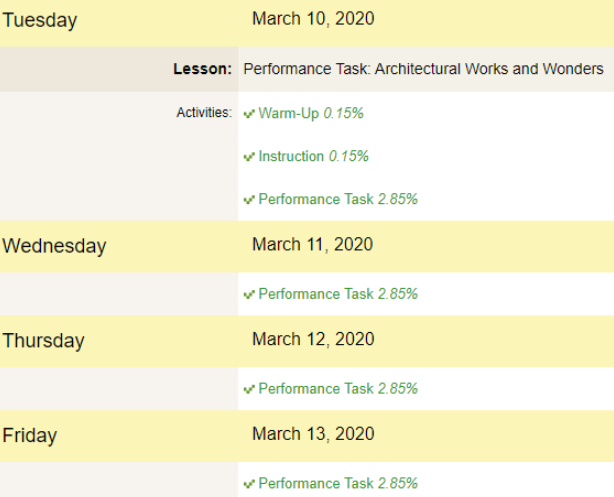Open Thursday's Performance Task 2.85% link
Viewport: 614px width, 497px height.
coord(338,389)
